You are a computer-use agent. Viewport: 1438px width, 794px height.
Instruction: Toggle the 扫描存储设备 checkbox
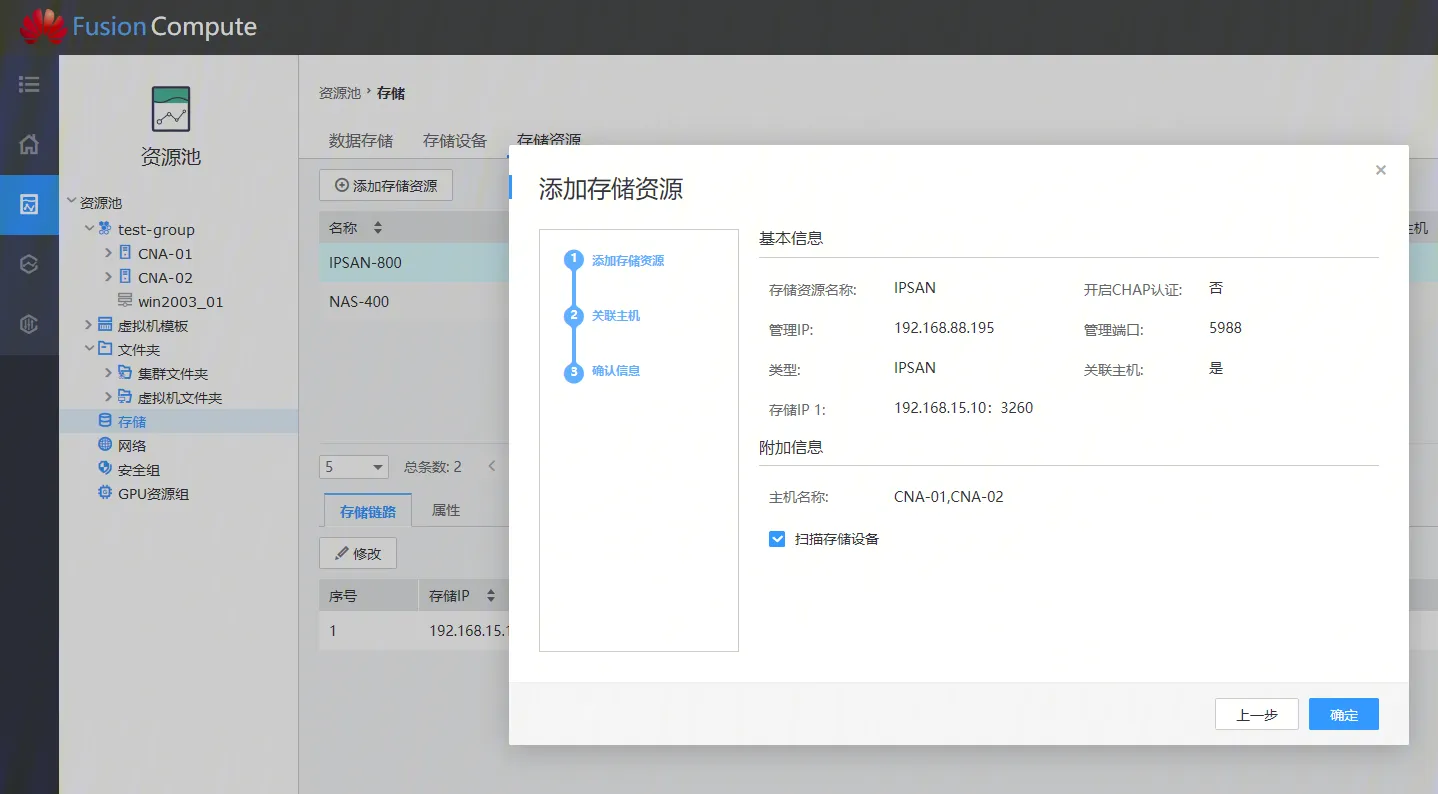coord(777,539)
